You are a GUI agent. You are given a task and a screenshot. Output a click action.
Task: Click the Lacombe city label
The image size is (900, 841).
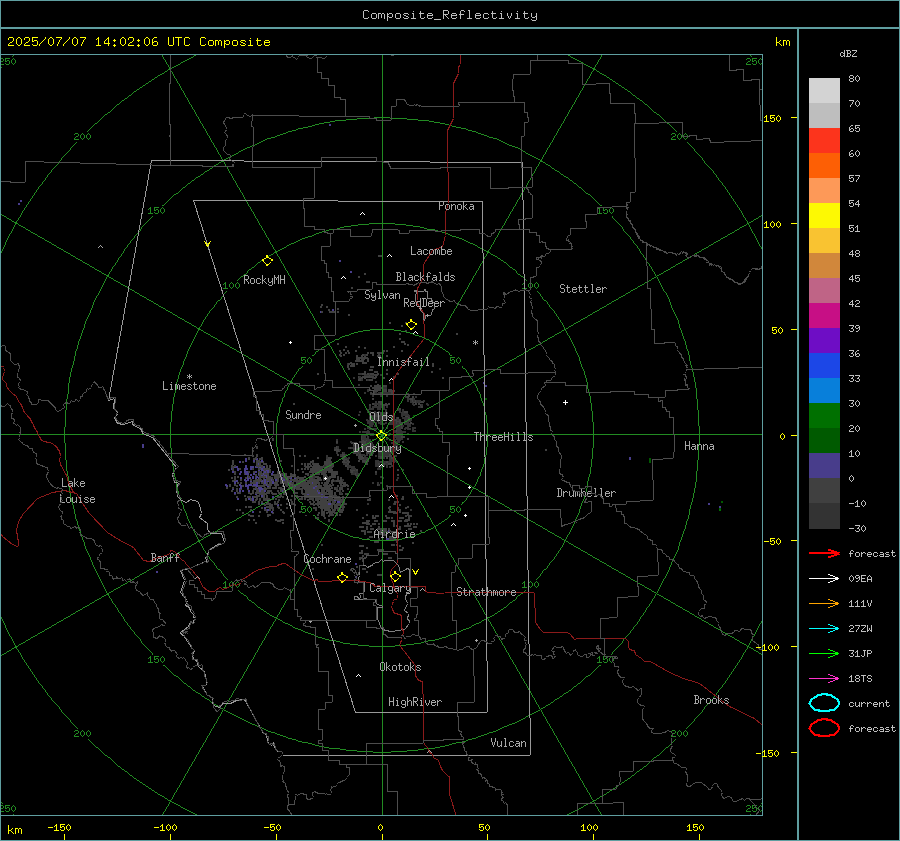[x=431, y=251]
